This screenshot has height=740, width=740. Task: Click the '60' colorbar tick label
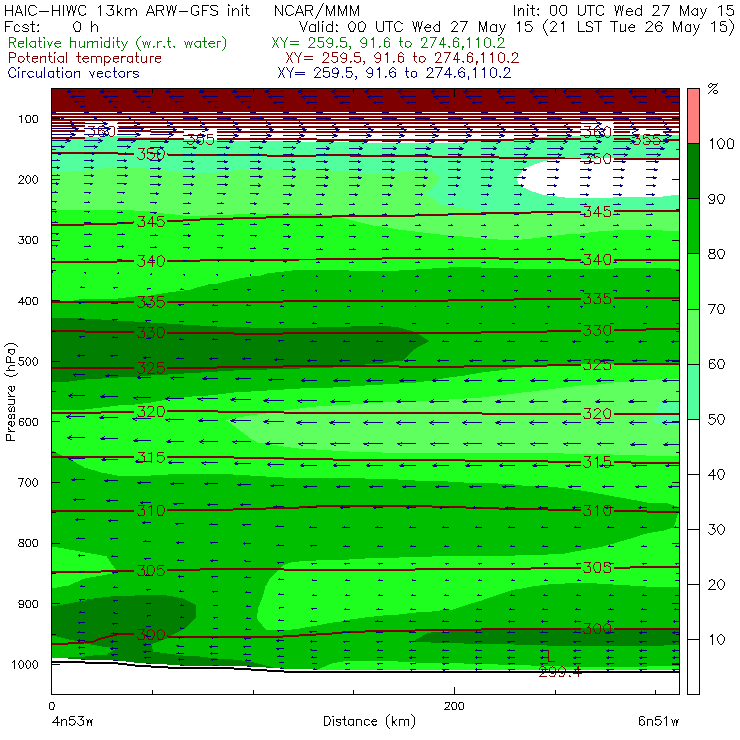coord(716,364)
